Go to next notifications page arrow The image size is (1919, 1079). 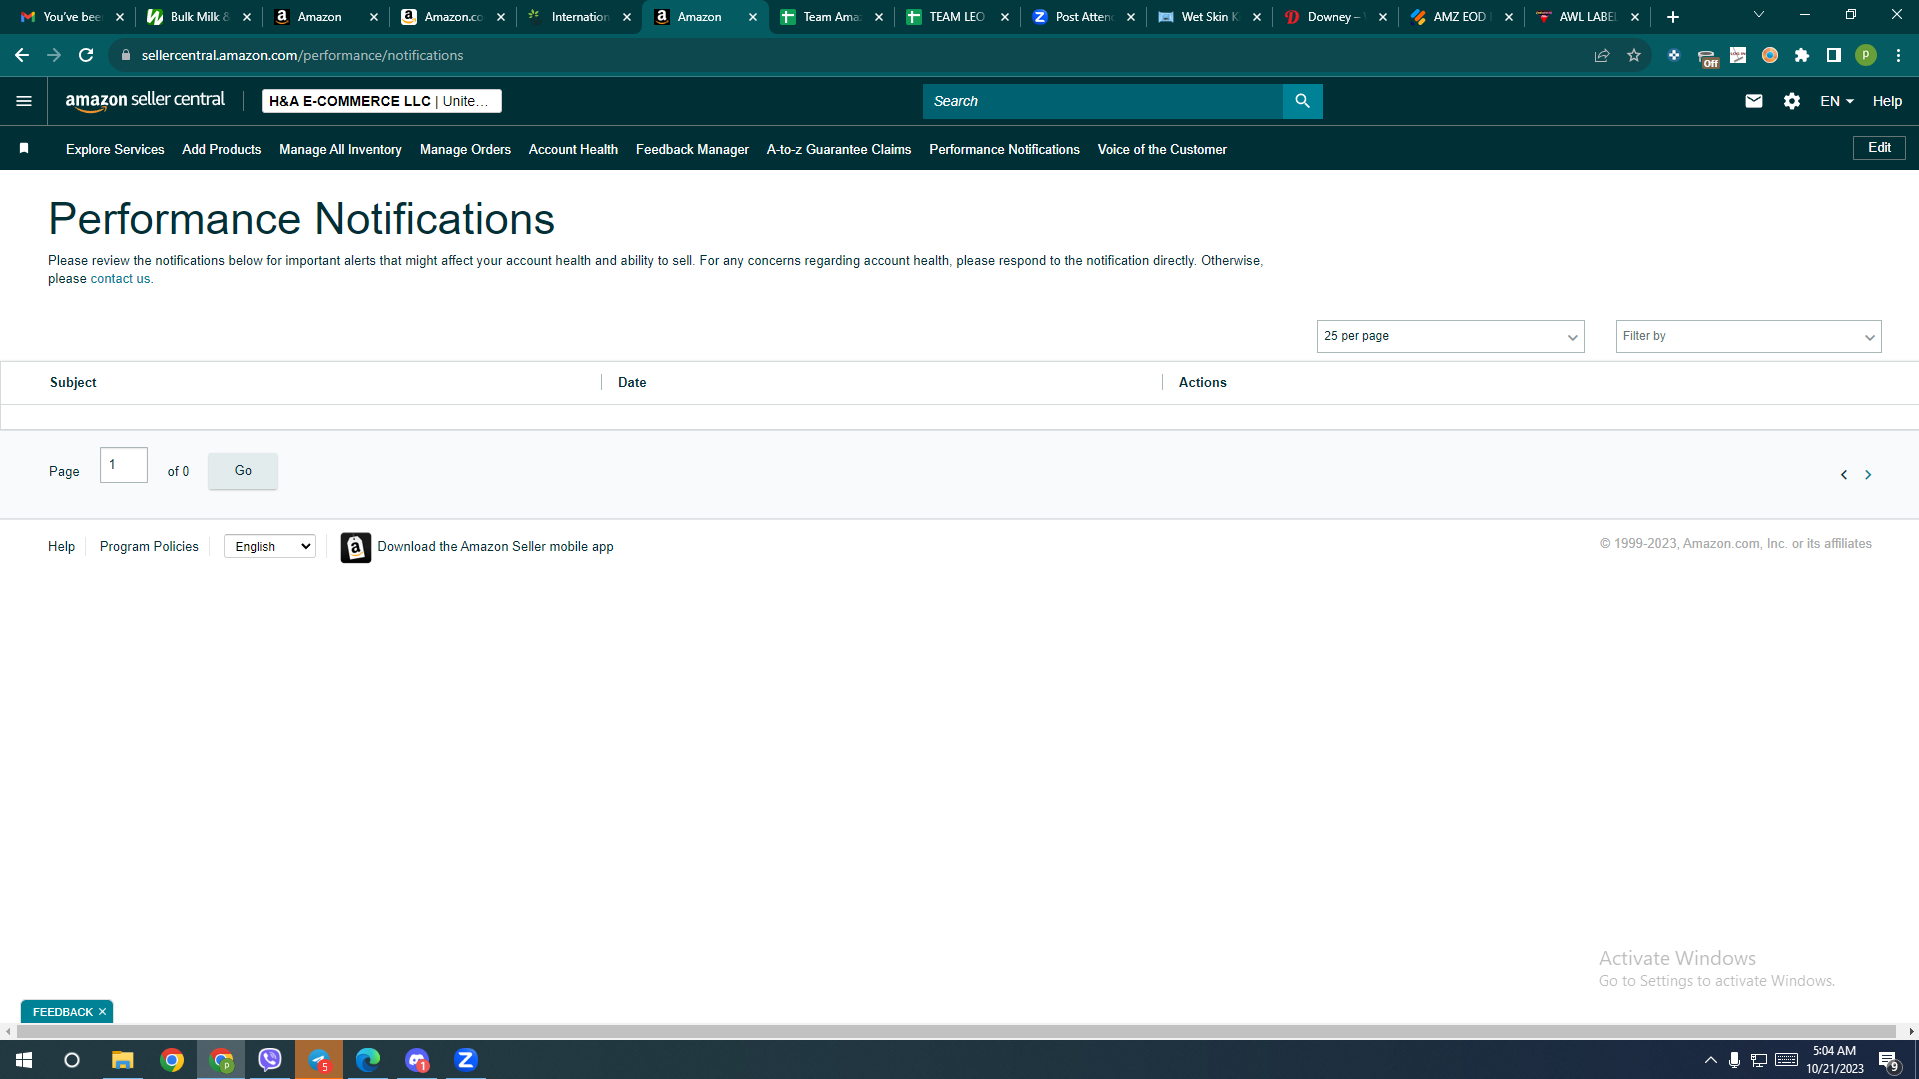(1867, 475)
